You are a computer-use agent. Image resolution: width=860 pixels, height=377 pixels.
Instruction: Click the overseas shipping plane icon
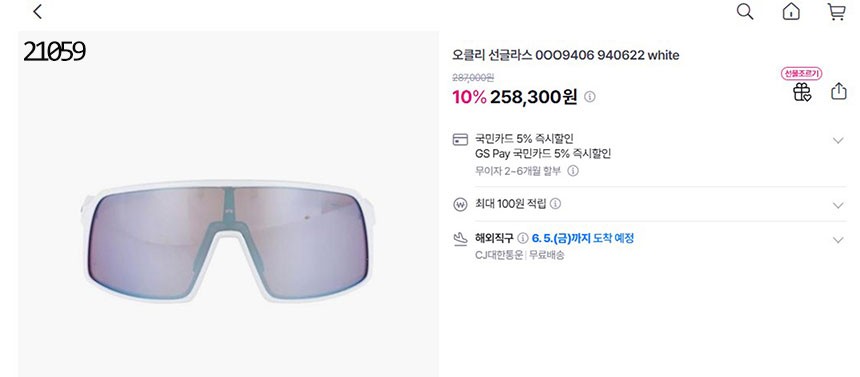[460, 239]
